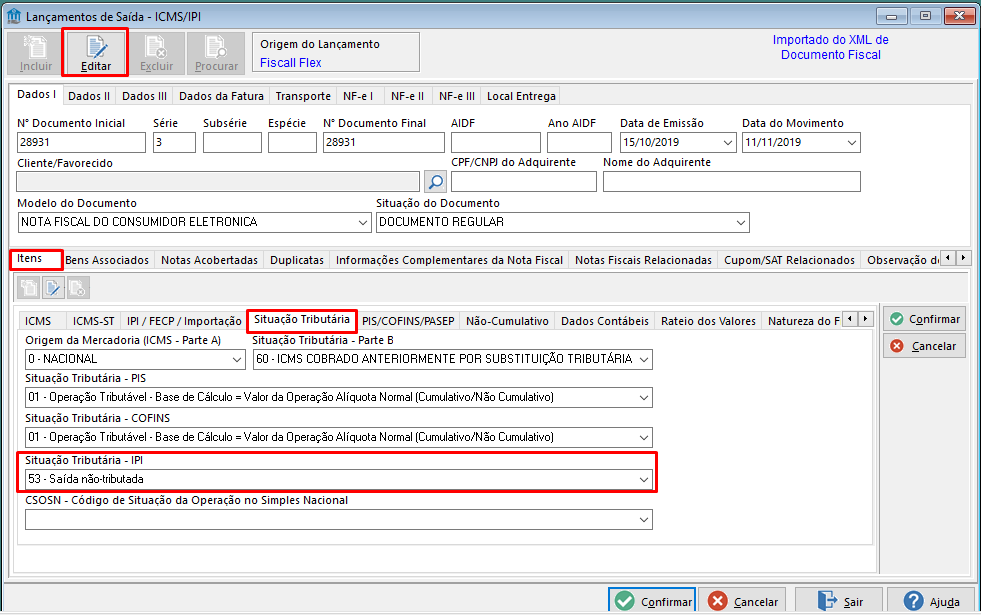Image resolution: width=981 pixels, height=615 pixels.
Task: Open the Local Entrega tab
Action: click(x=521, y=96)
